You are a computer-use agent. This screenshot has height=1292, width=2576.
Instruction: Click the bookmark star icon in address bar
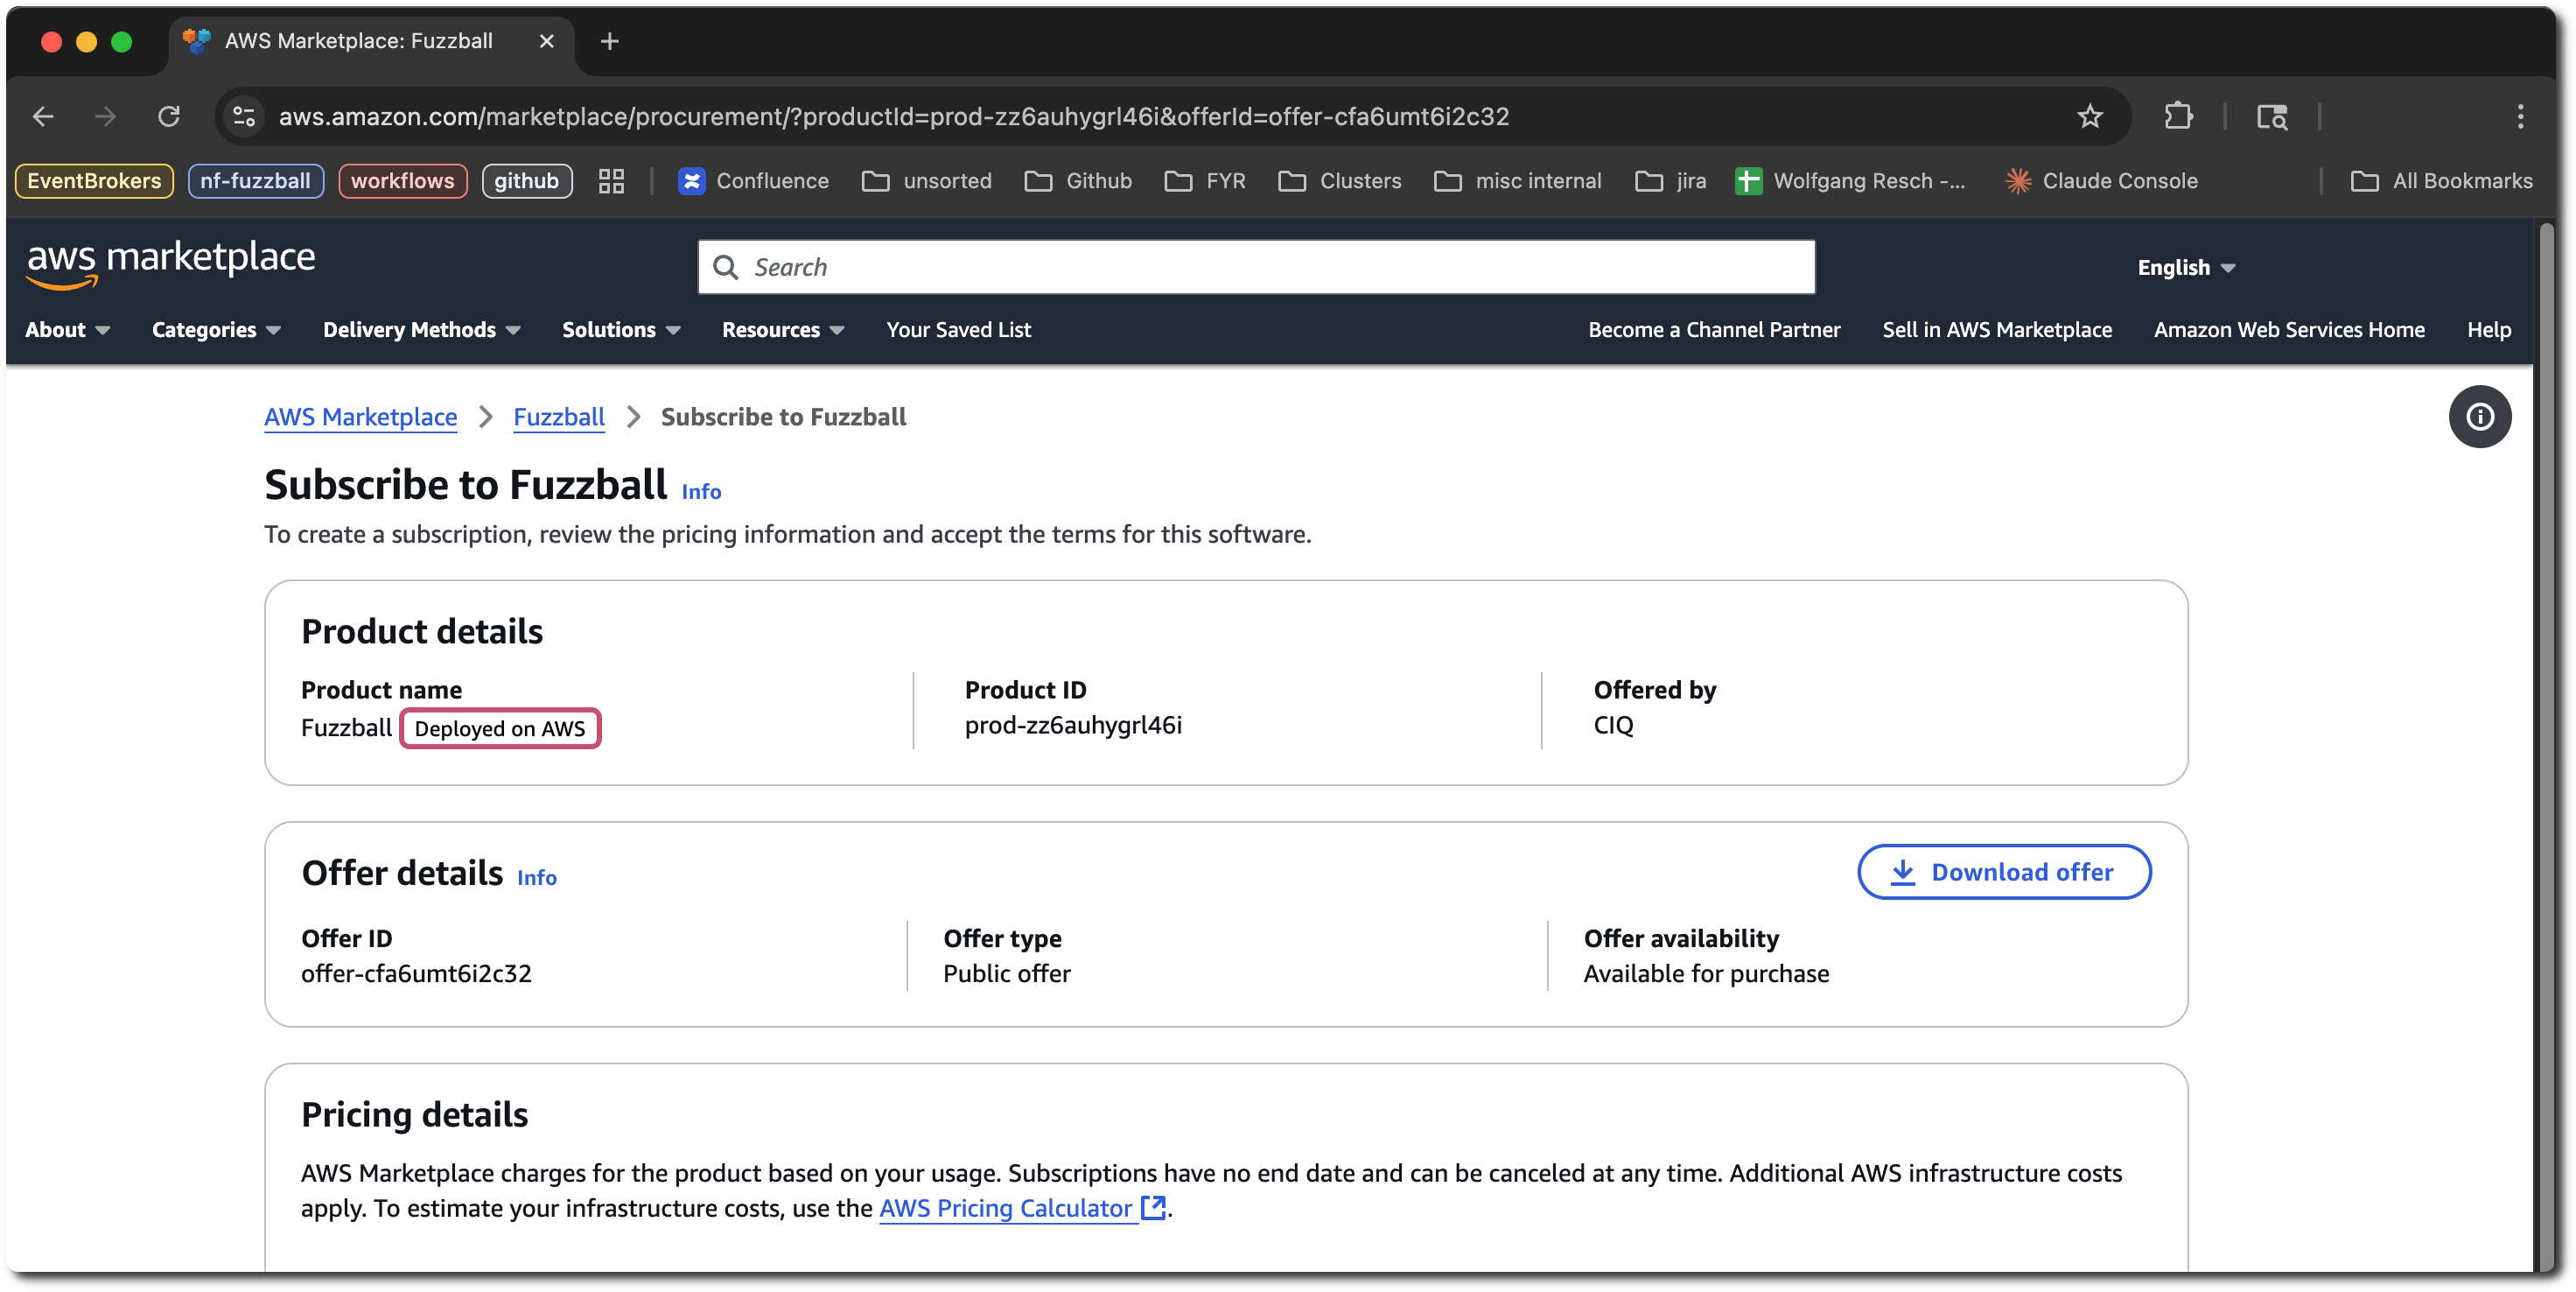click(2089, 116)
